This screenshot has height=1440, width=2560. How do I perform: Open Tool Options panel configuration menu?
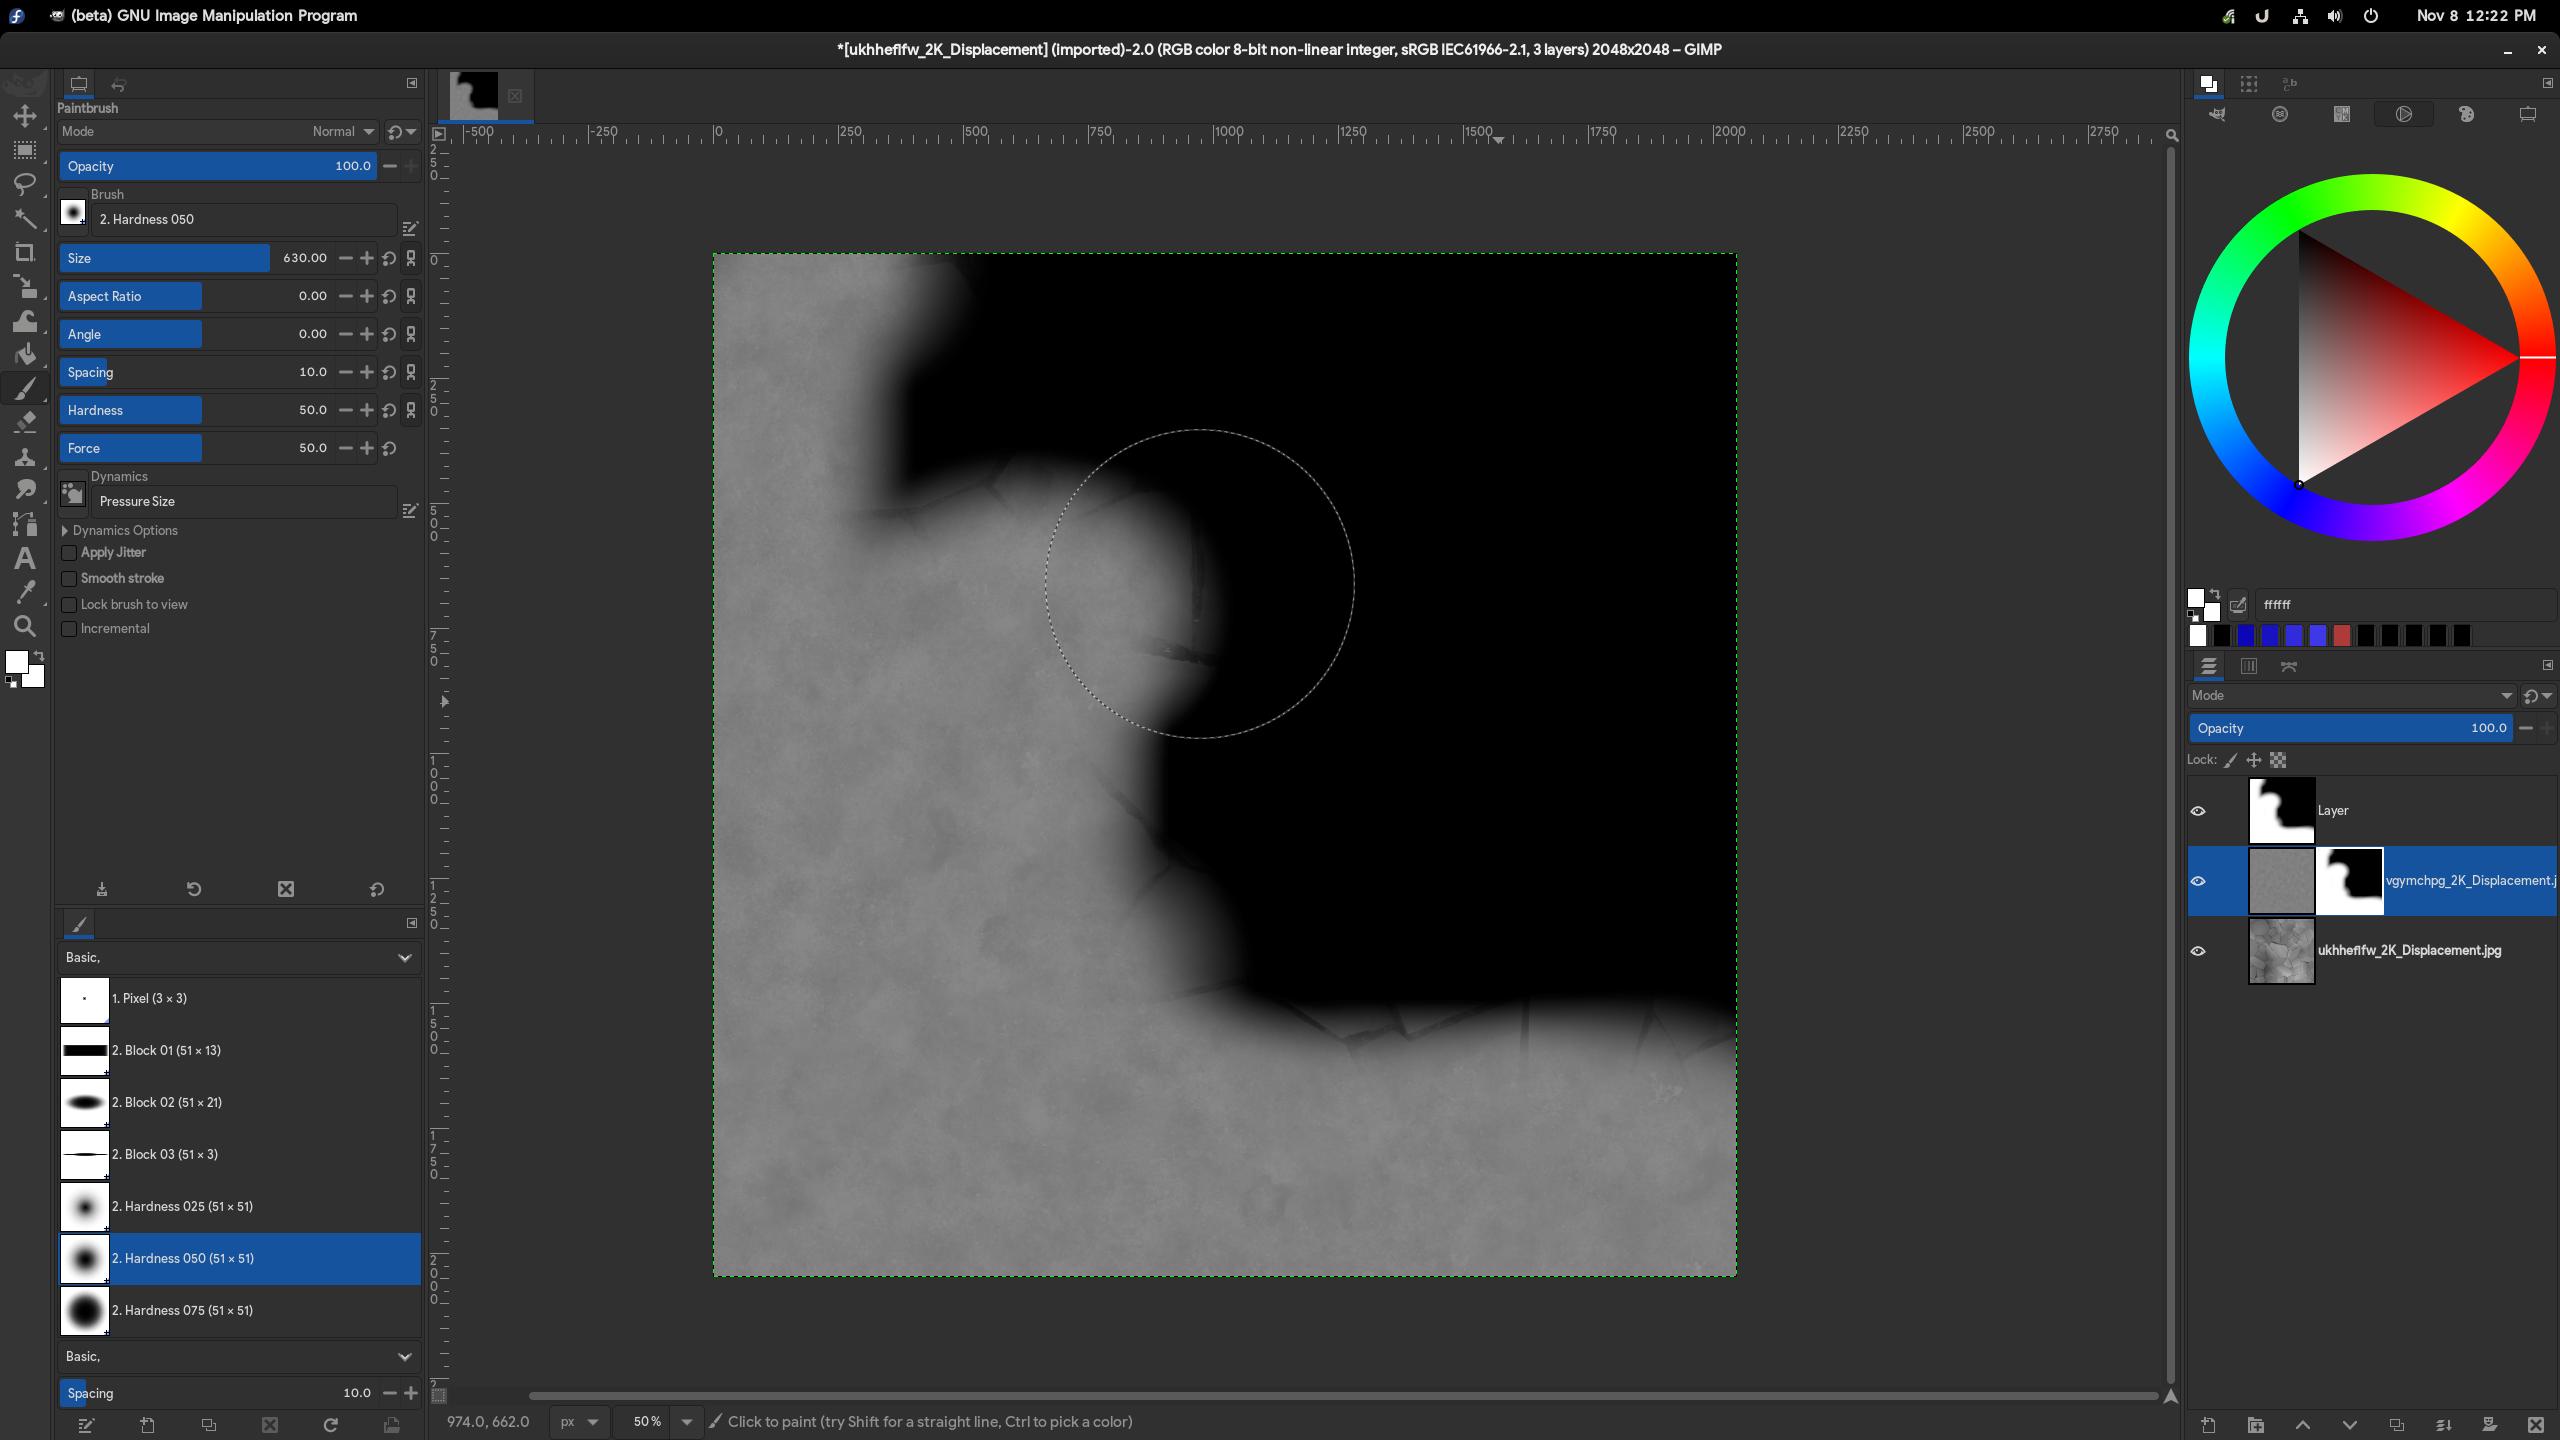412,83
